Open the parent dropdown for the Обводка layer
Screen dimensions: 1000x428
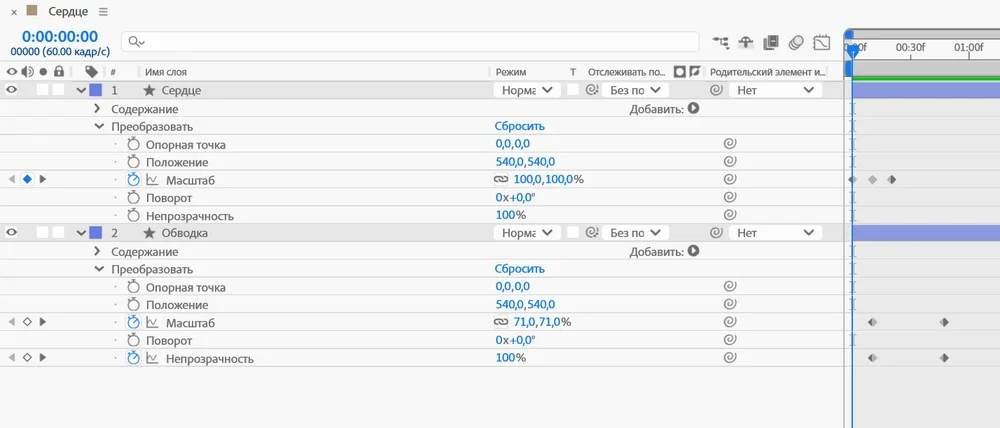point(775,233)
